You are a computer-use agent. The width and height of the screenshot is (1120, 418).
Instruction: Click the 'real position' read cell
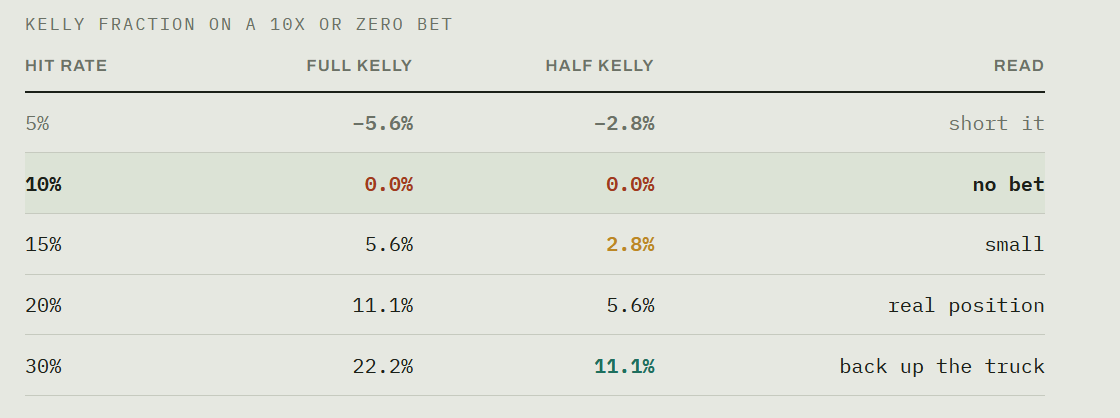(966, 306)
